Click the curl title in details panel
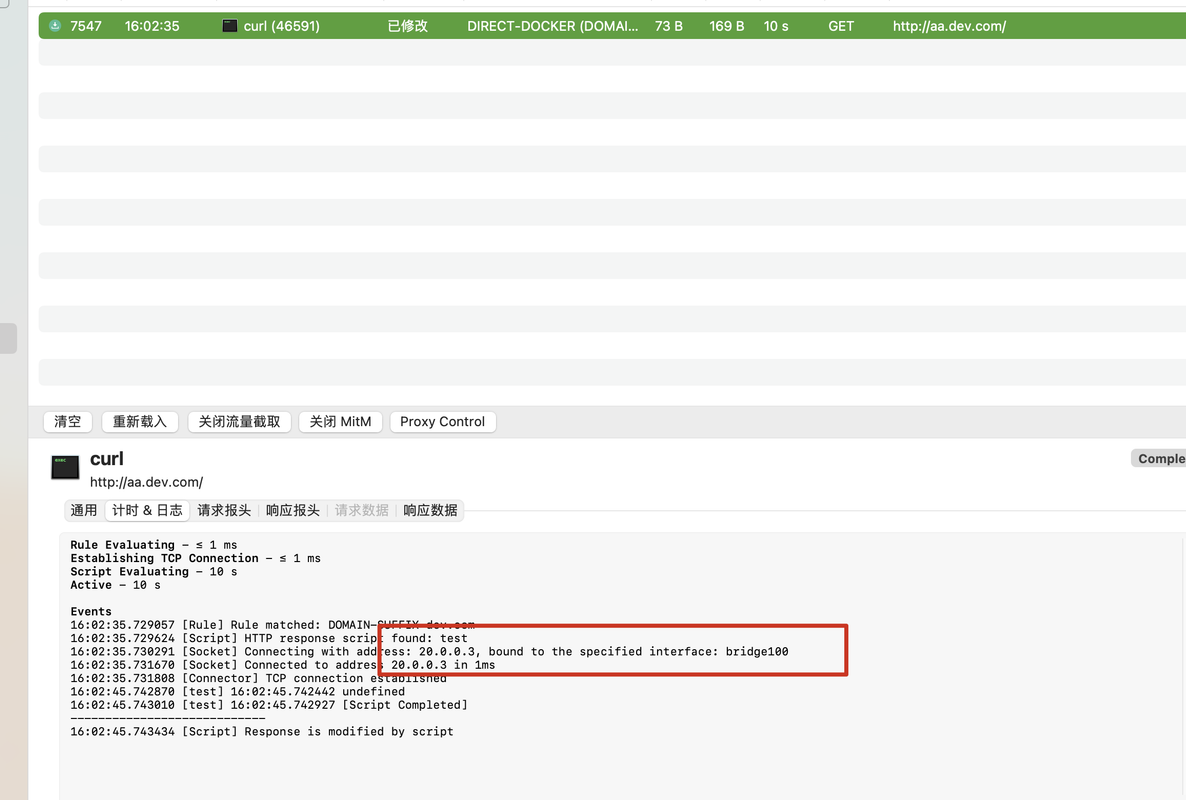 [x=107, y=459]
